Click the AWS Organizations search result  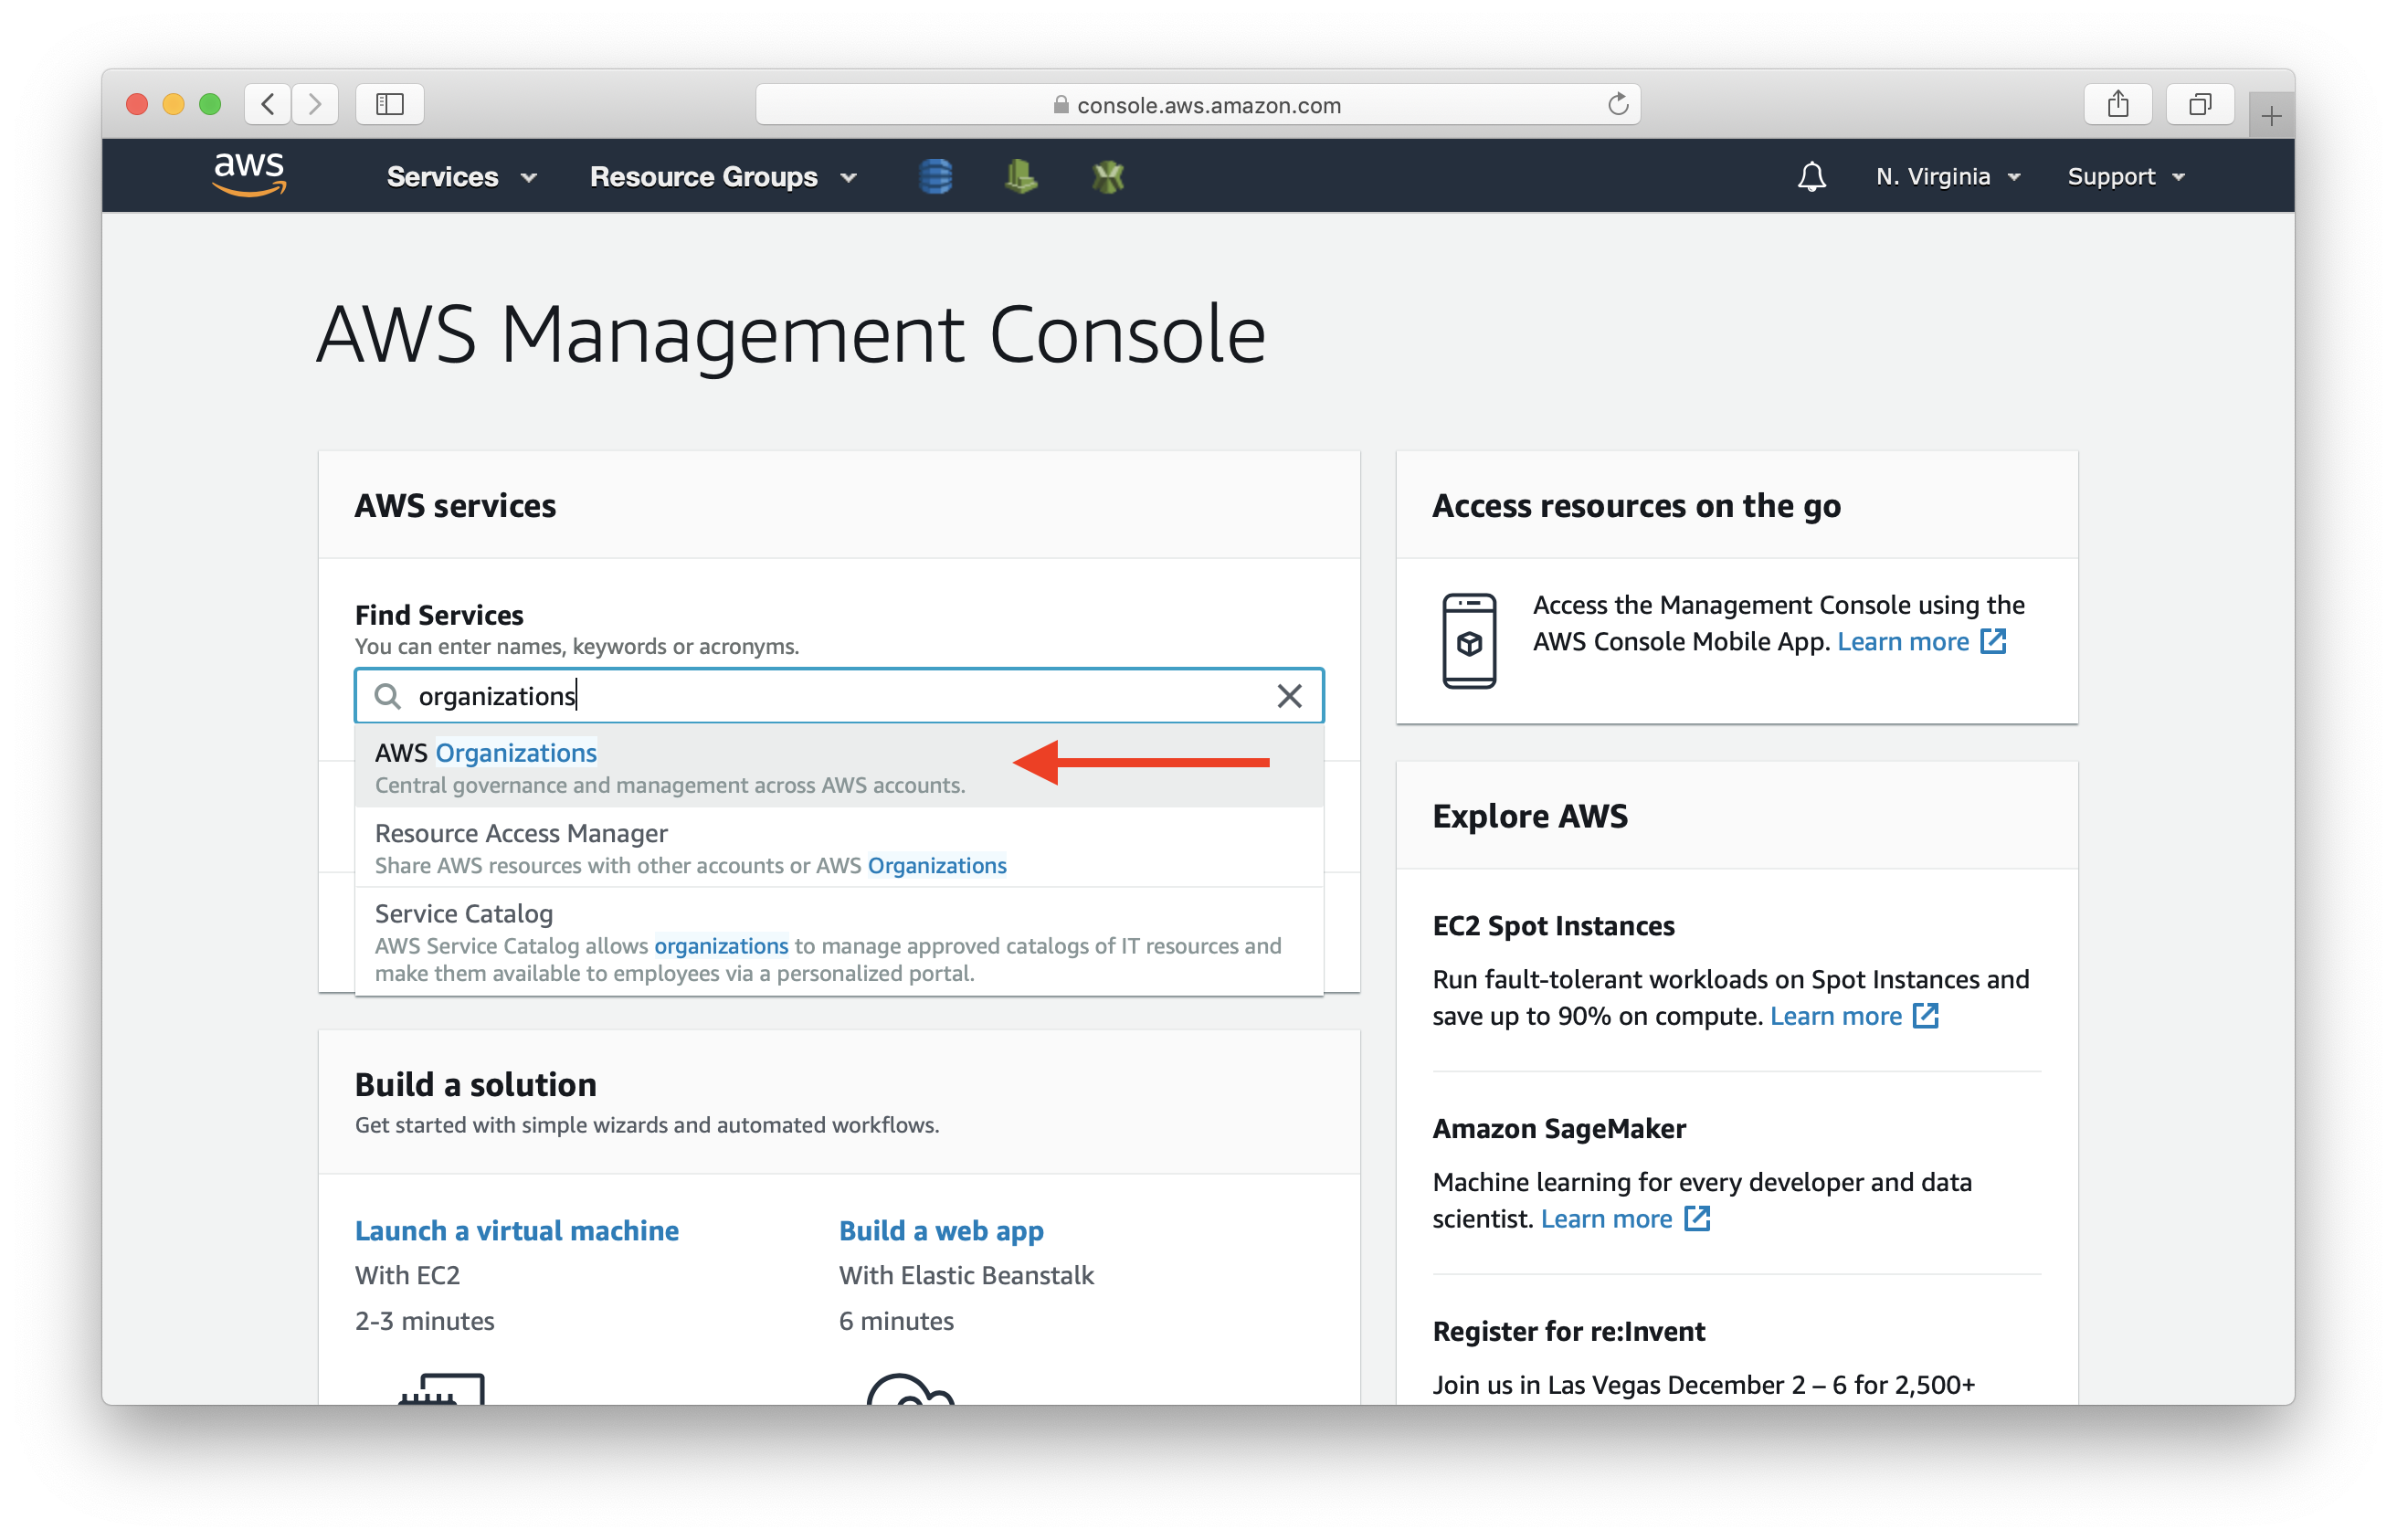[486, 753]
